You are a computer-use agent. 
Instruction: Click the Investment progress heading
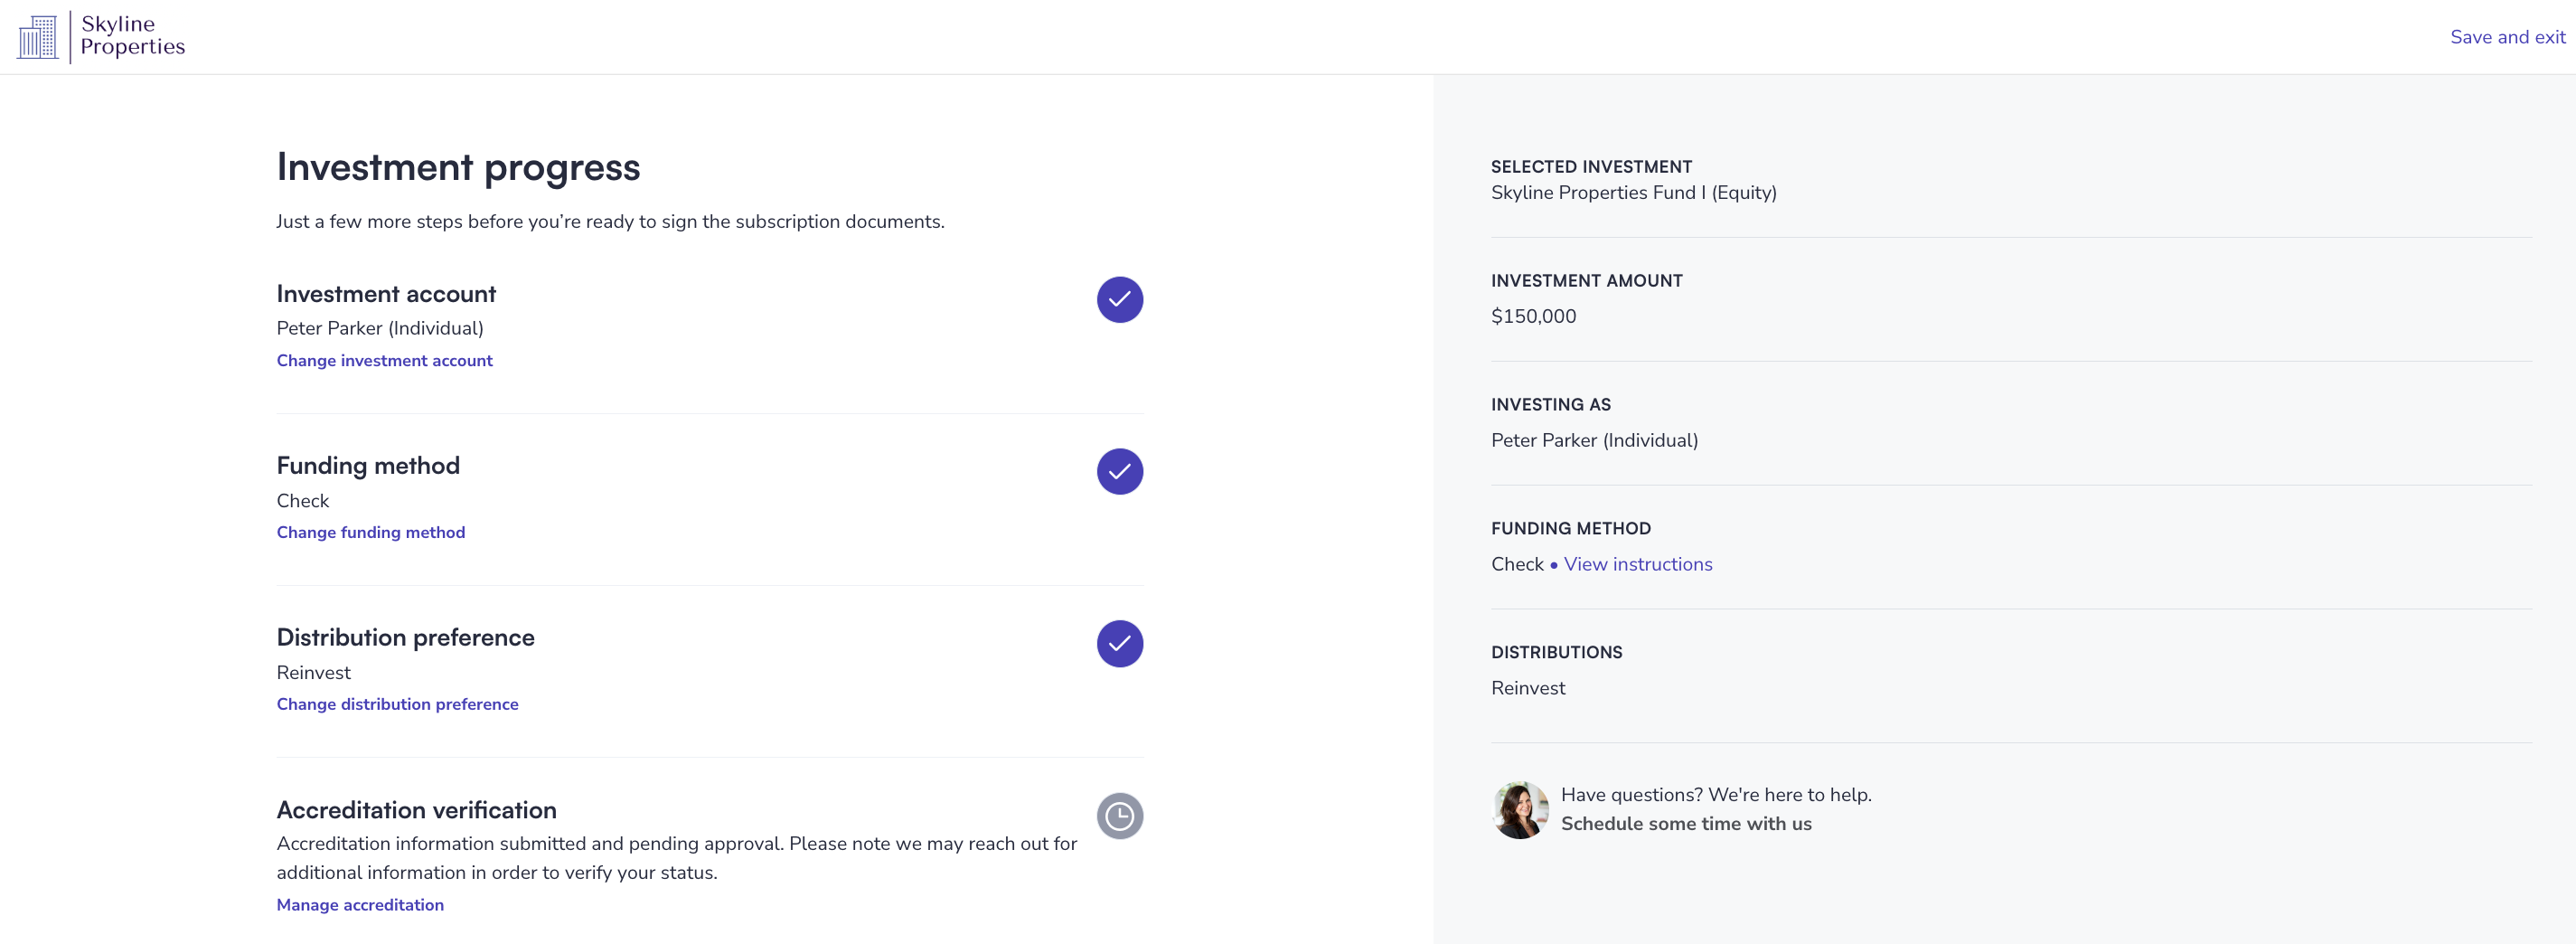(458, 167)
